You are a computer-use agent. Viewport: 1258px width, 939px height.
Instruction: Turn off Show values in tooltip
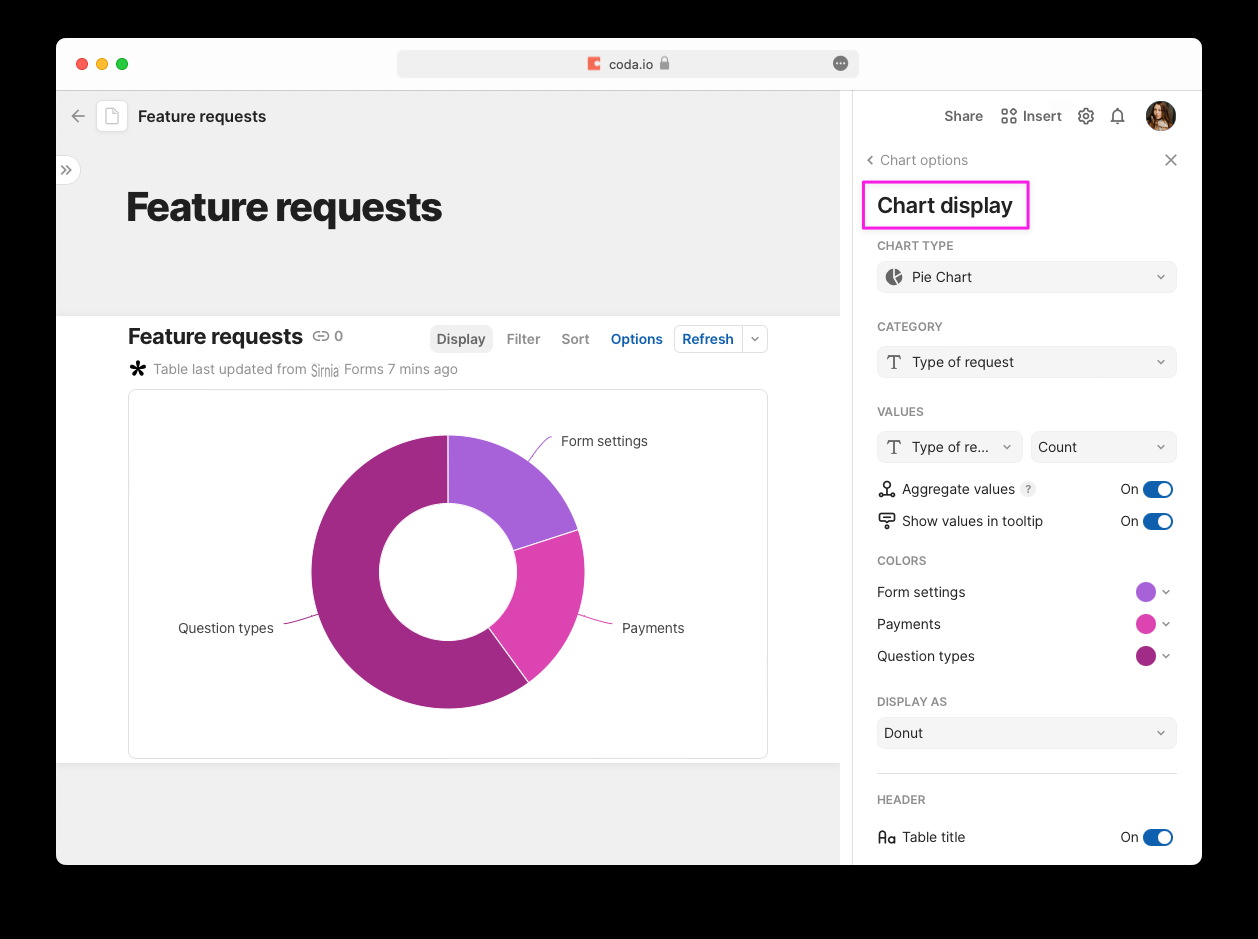1158,521
